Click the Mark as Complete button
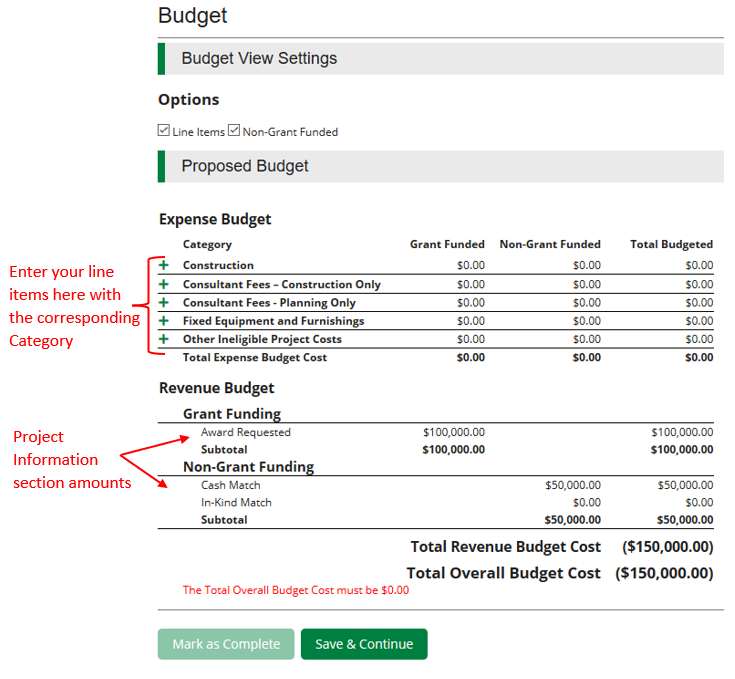Viewport: 735px width, 679px height. (x=226, y=644)
